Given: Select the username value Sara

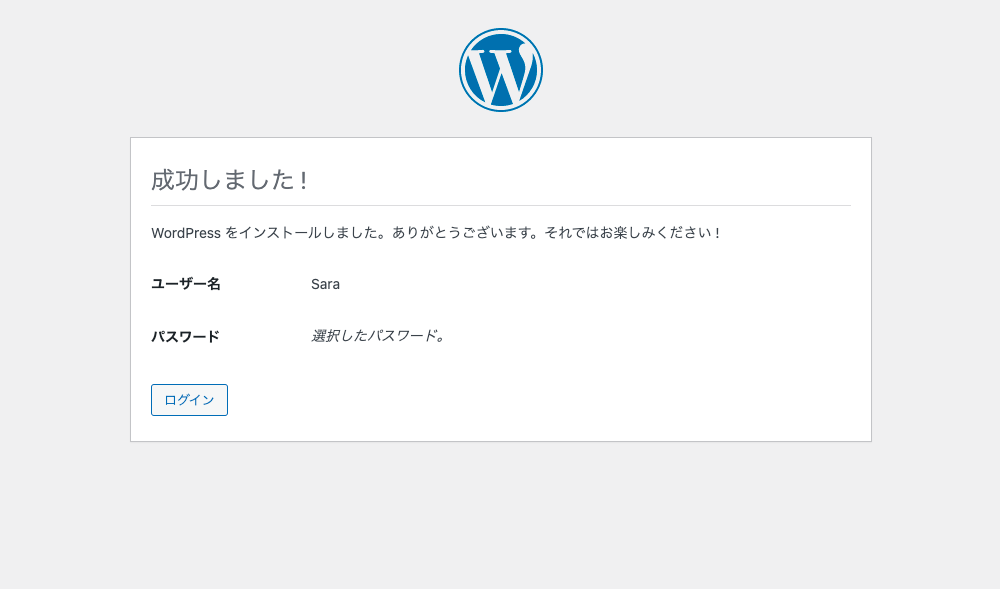Looking at the screenshot, I should pyautogui.click(x=325, y=284).
